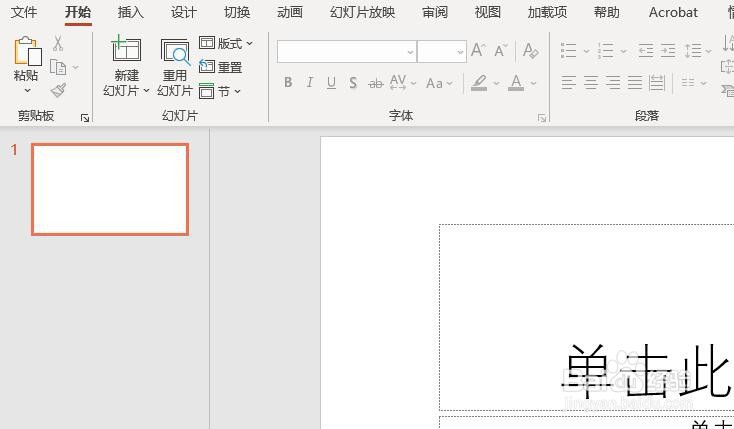734x429 pixels.
Task: Switch to the 设计 tab
Action: (184, 12)
